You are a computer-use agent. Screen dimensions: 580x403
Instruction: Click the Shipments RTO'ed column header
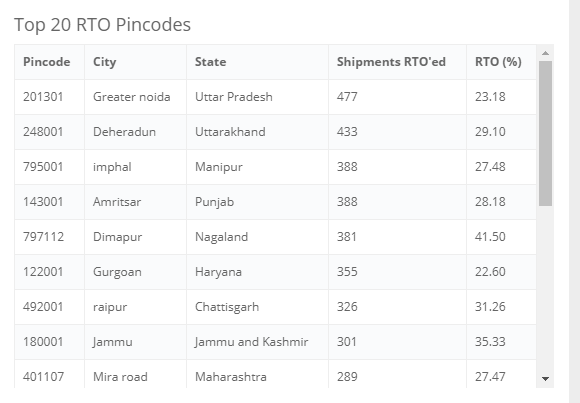click(397, 62)
